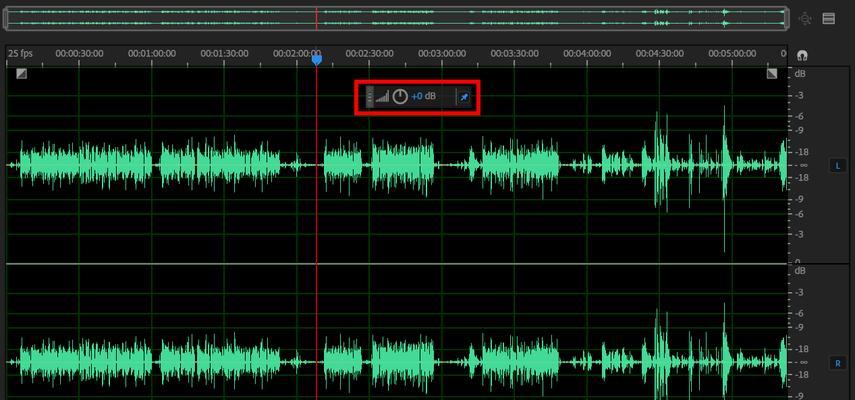
Task: Click the volume bars icon in the HUD
Action: pos(382,97)
